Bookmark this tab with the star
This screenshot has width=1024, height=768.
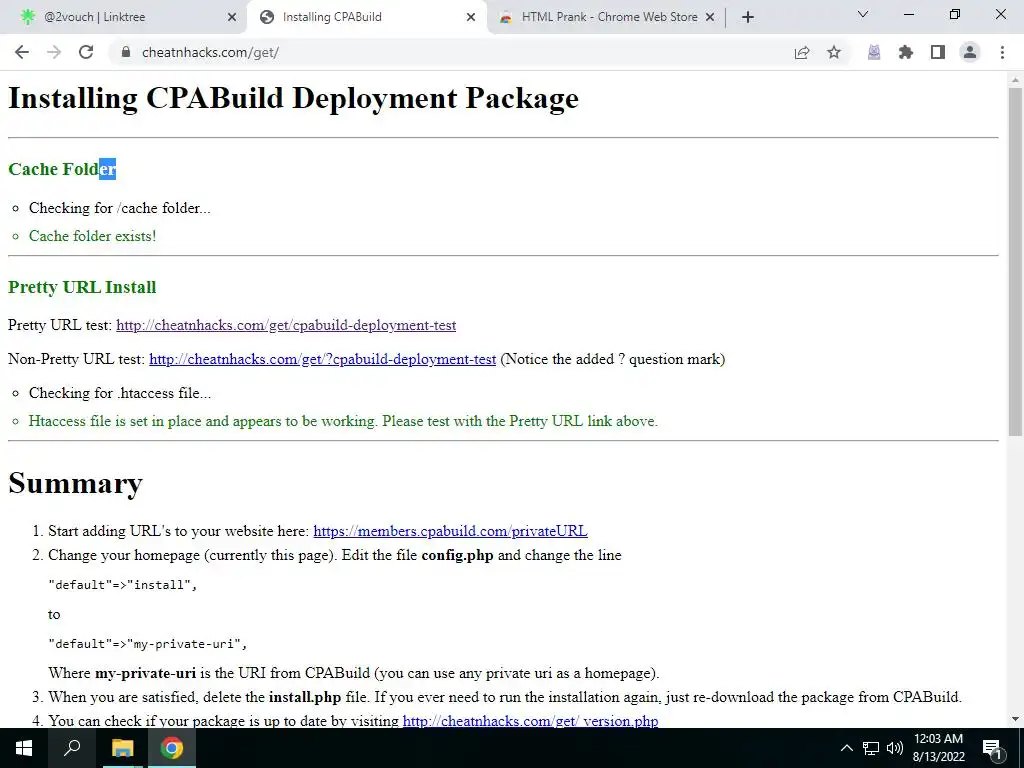pyautogui.click(x=834, y=52)
